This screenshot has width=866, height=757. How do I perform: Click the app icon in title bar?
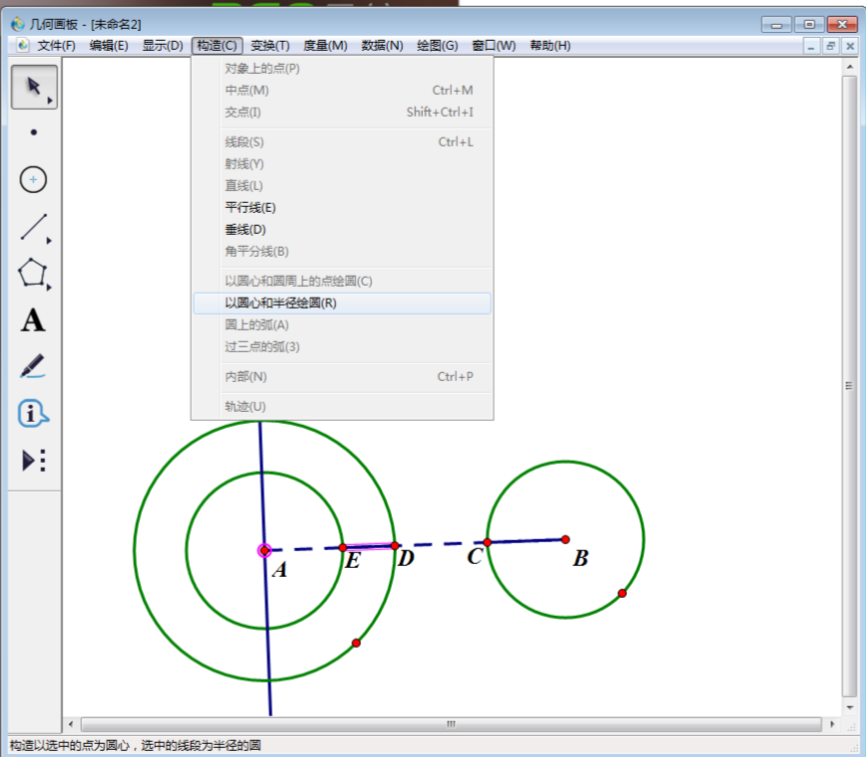[x=18, y=24]
